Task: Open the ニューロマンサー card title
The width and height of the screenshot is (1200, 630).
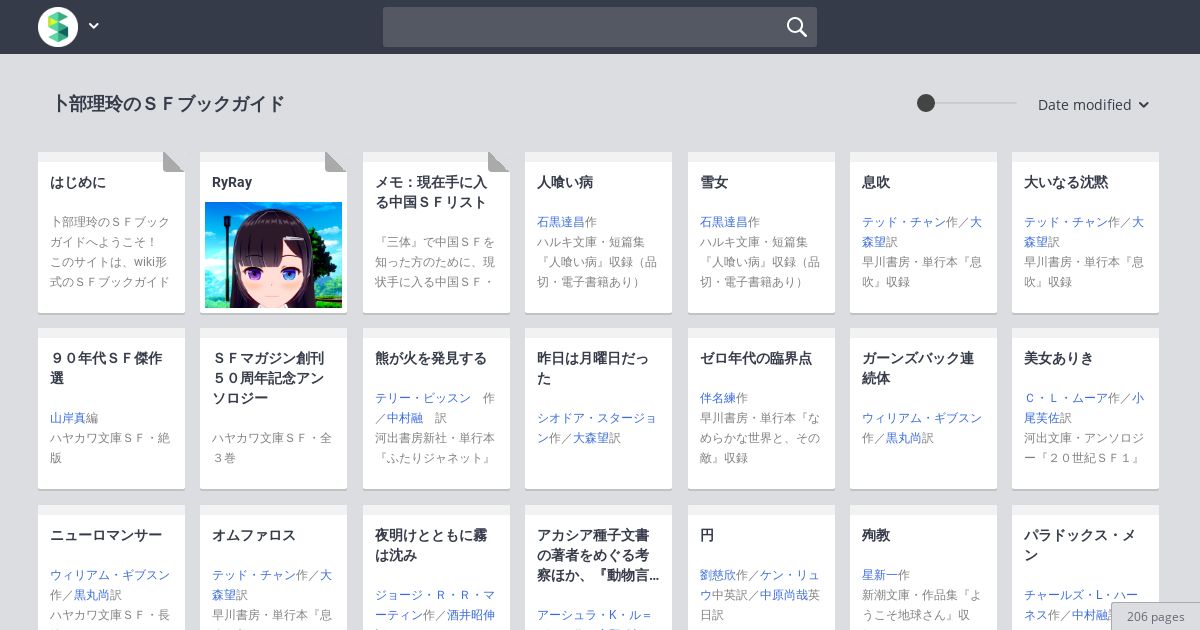Action: tap(106, 535)
